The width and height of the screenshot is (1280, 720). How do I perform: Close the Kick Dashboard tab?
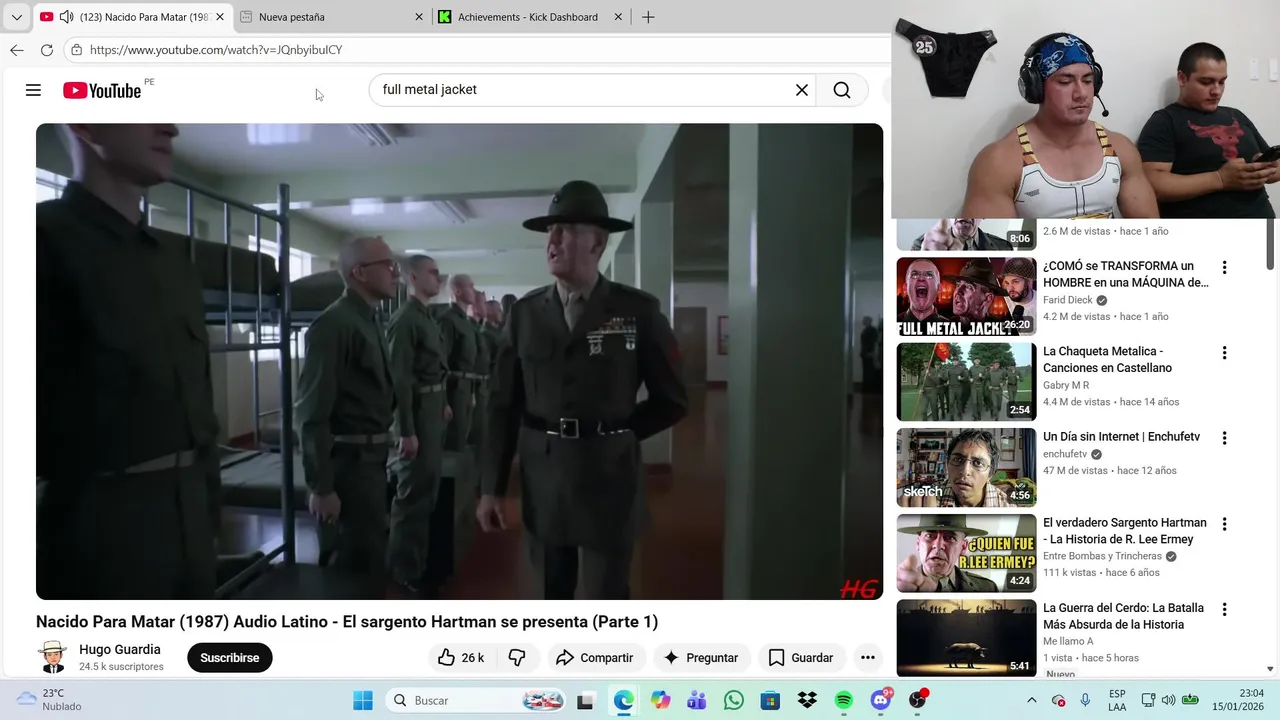click(618, 17)
